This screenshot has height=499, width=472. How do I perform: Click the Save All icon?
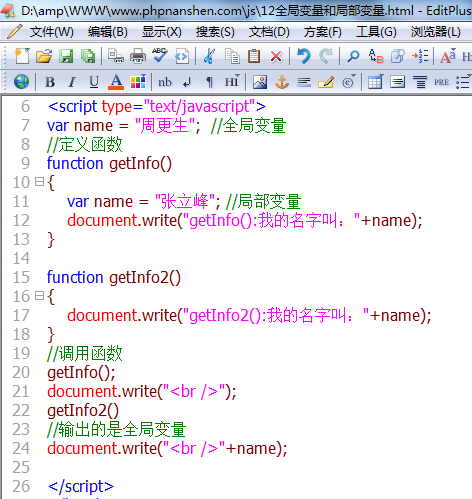pyautogui.click(x=88, y=56)
